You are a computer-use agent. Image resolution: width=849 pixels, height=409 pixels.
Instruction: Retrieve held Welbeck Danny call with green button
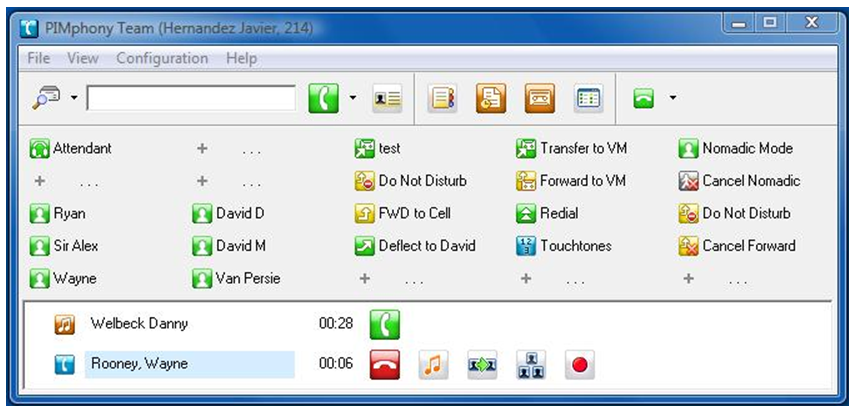coord(384,324)
